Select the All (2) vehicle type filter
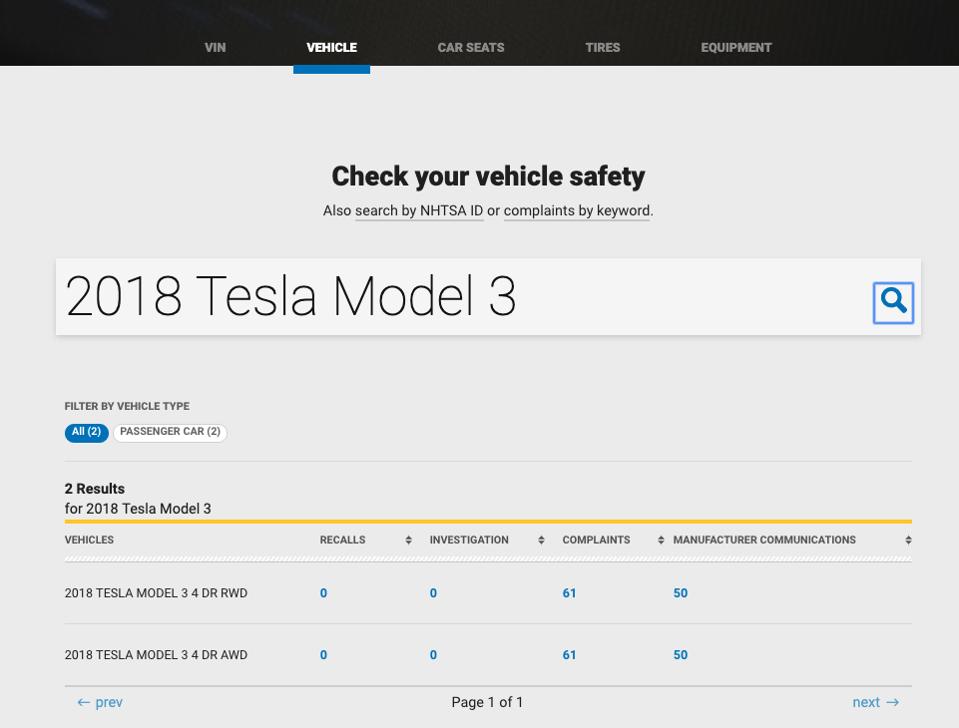 point(86,432)
